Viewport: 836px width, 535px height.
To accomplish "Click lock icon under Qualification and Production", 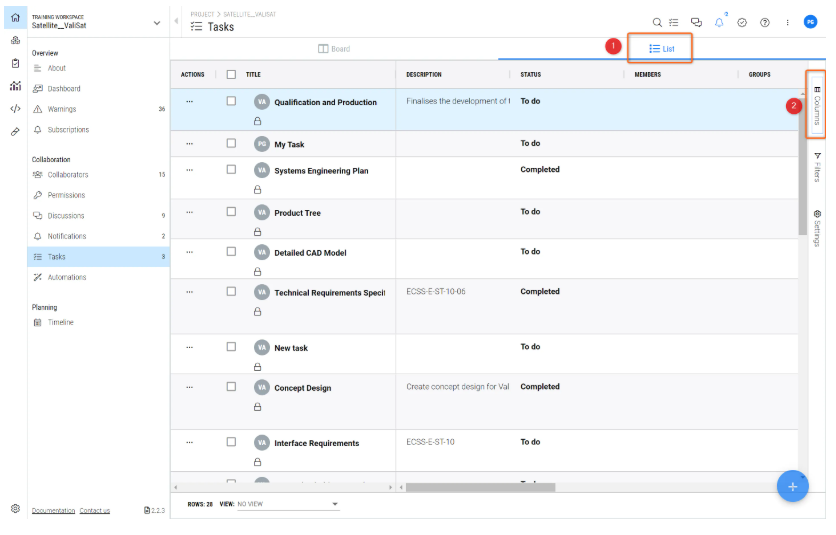I will coord(258,121).
